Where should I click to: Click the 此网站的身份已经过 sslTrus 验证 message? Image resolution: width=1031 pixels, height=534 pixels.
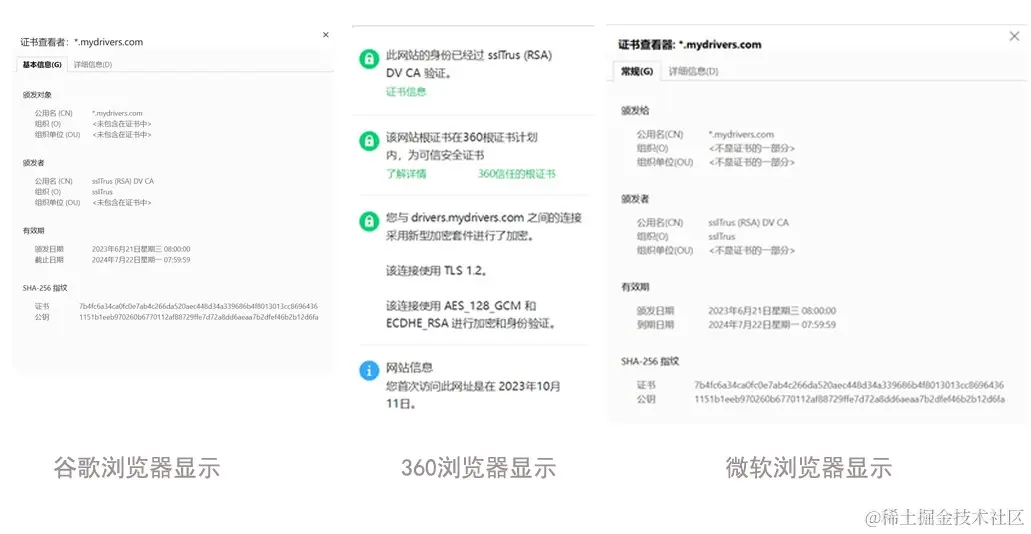pos(469,64)
